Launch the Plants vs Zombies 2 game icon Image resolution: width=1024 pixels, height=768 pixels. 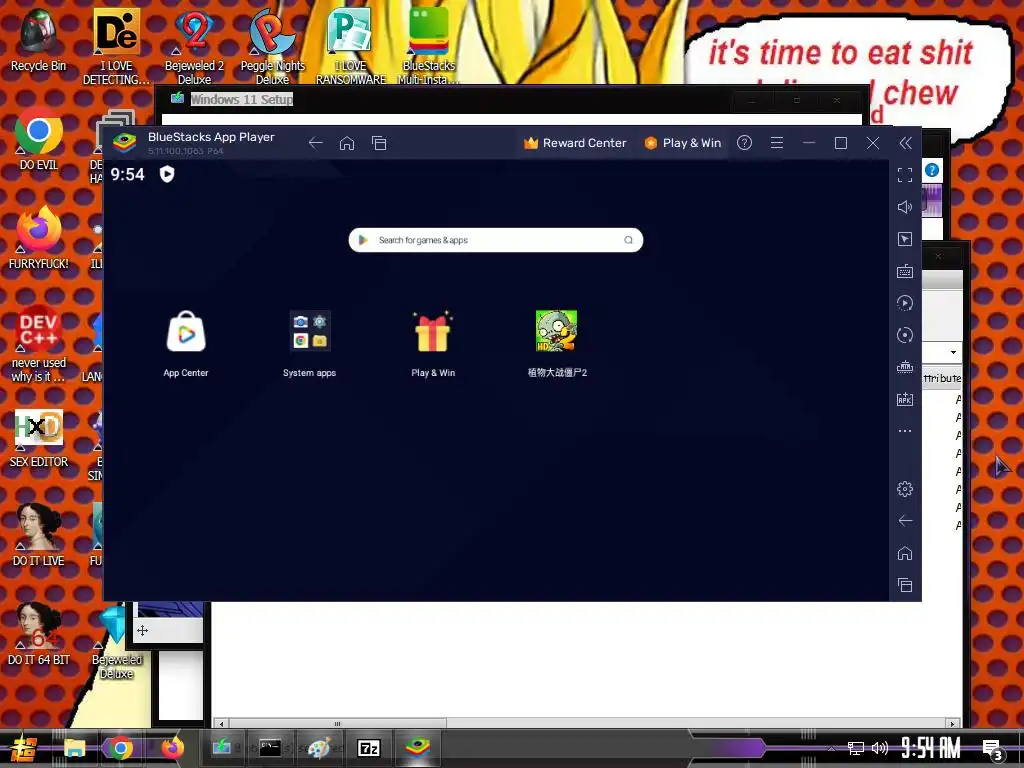coord(556,330)
